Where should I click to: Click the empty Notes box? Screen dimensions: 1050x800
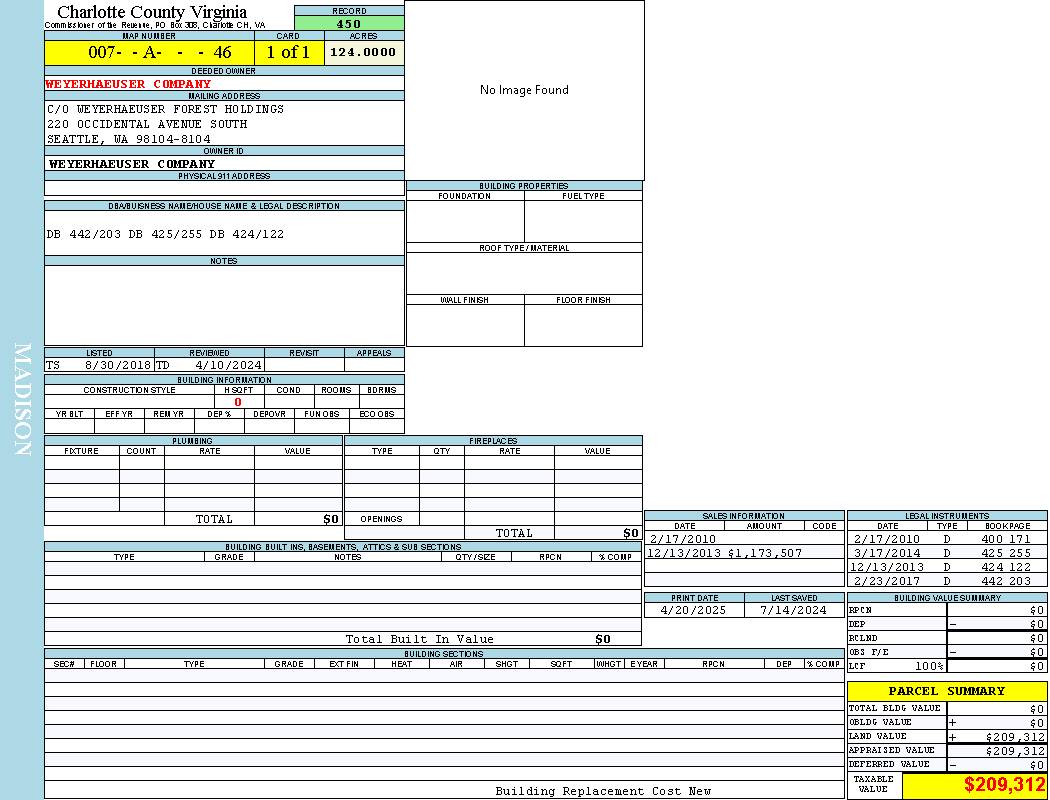[x=224, y=305]
